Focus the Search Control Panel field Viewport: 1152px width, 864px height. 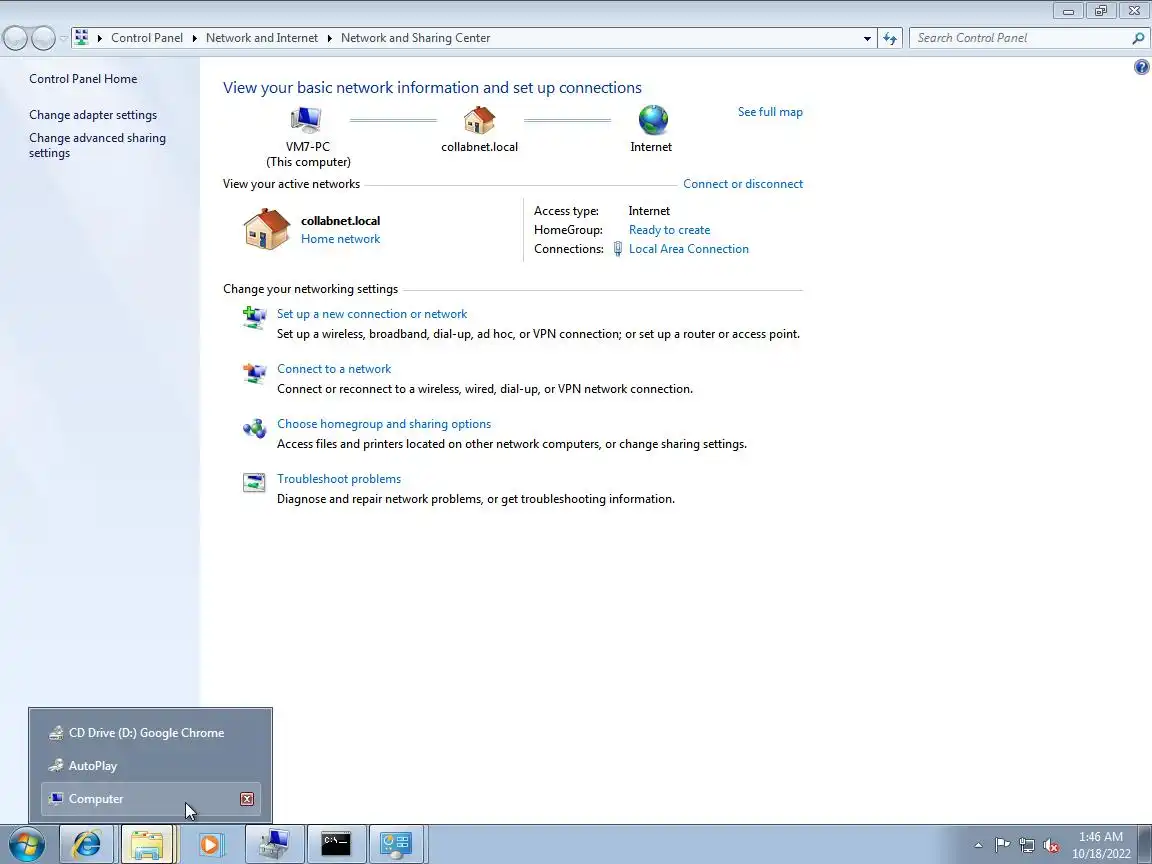pos(1021,38)
